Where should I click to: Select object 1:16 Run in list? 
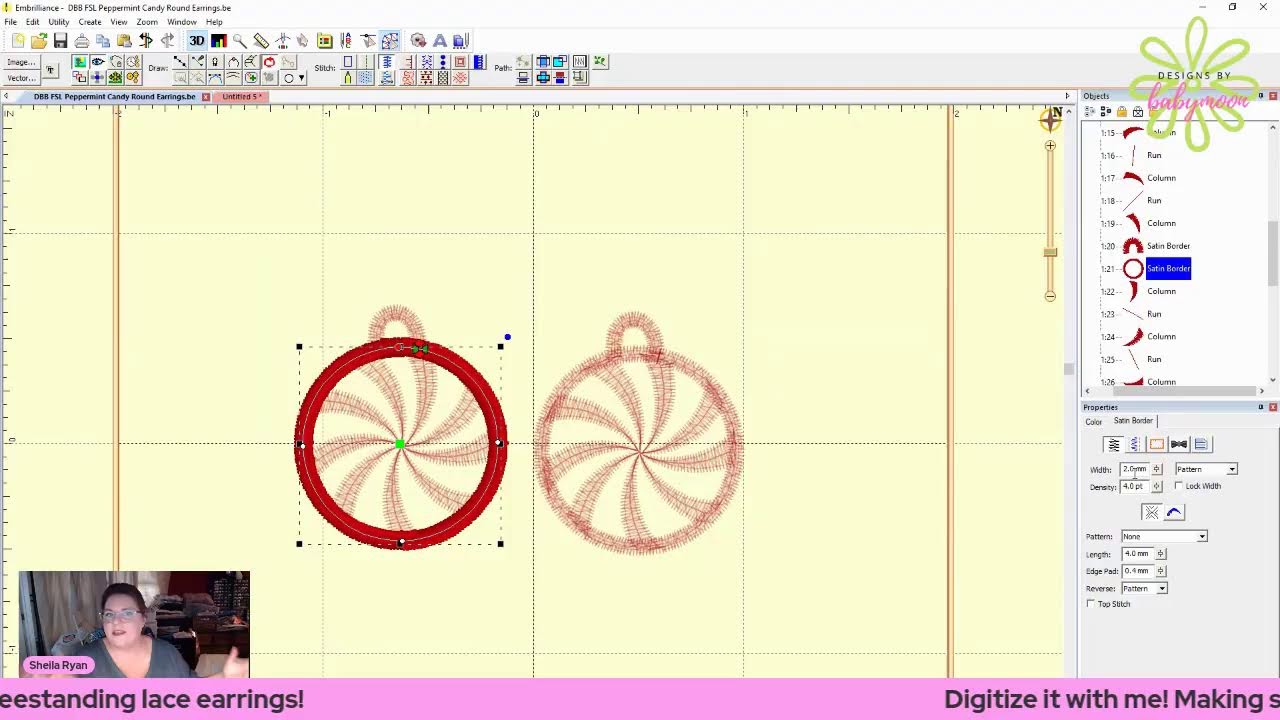click(1154, 155)
